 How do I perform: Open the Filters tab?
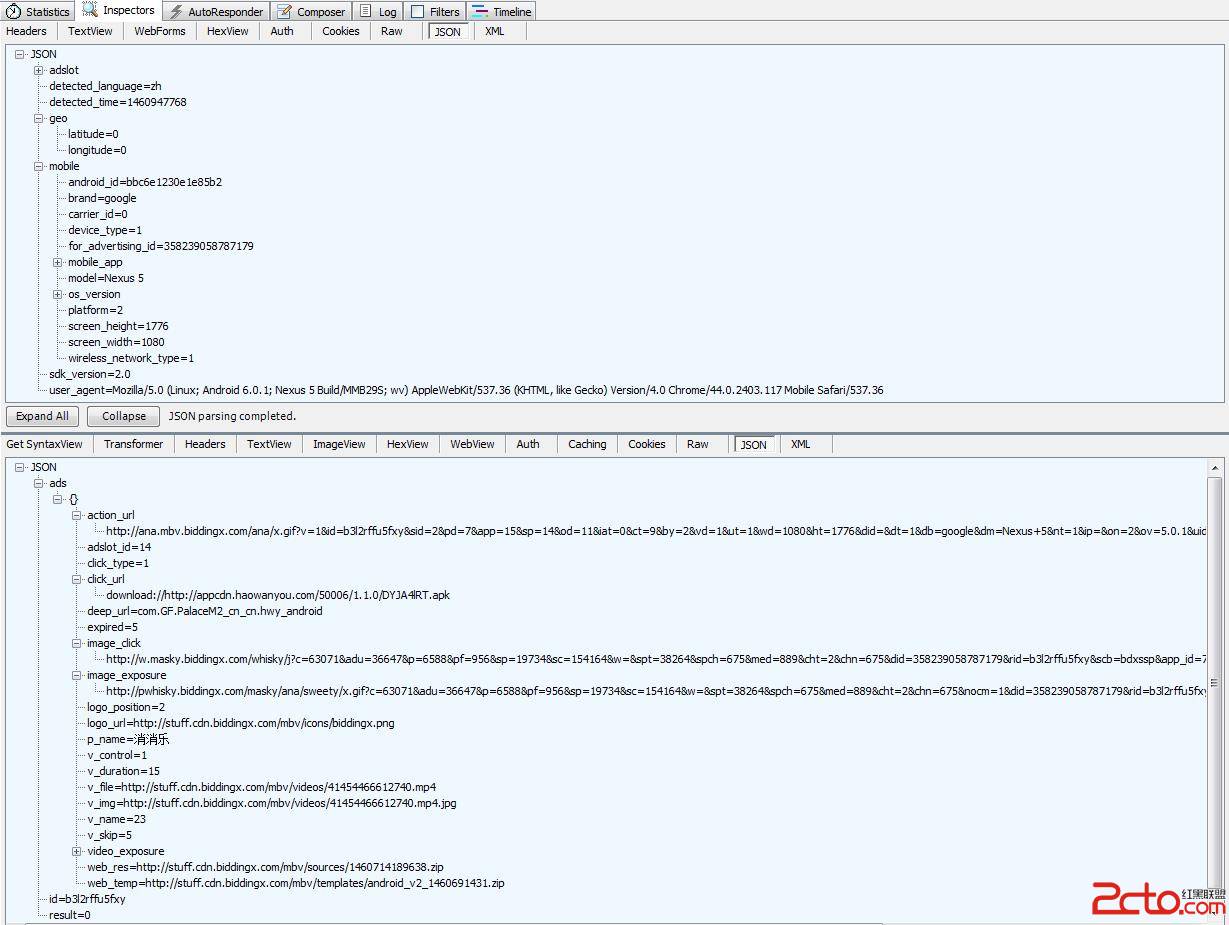[435, 12]
